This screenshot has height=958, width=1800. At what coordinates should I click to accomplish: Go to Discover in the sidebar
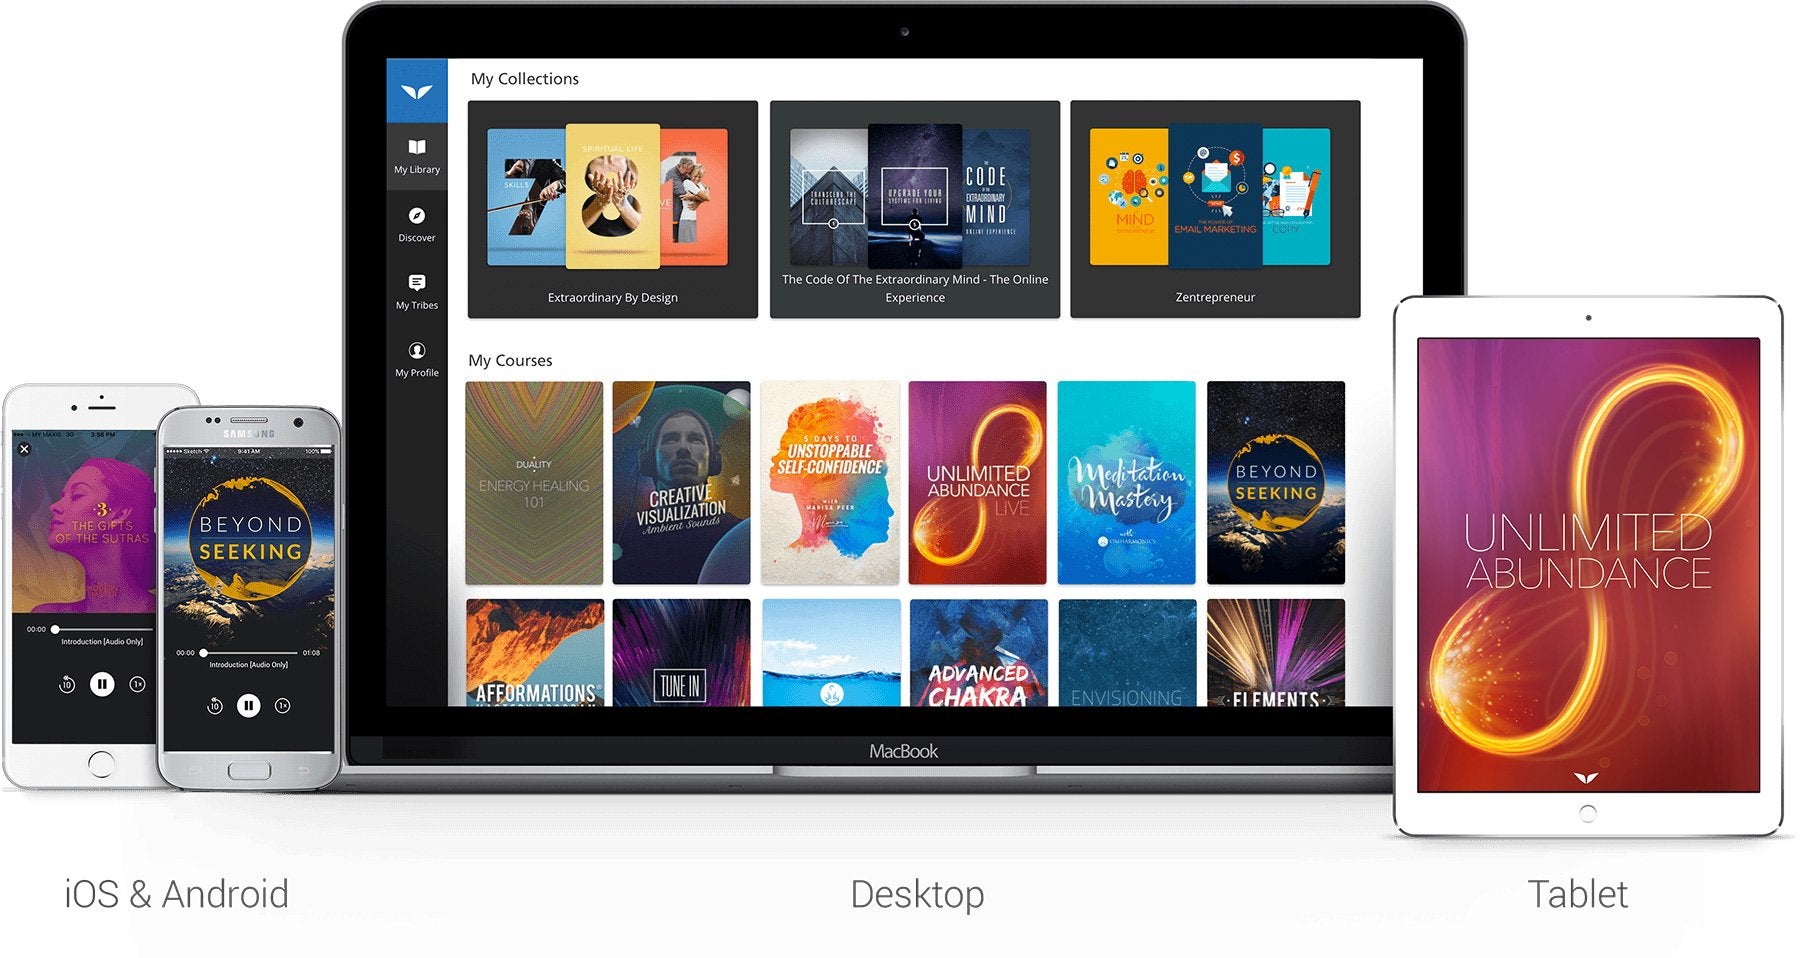click(x=417, y=224)
